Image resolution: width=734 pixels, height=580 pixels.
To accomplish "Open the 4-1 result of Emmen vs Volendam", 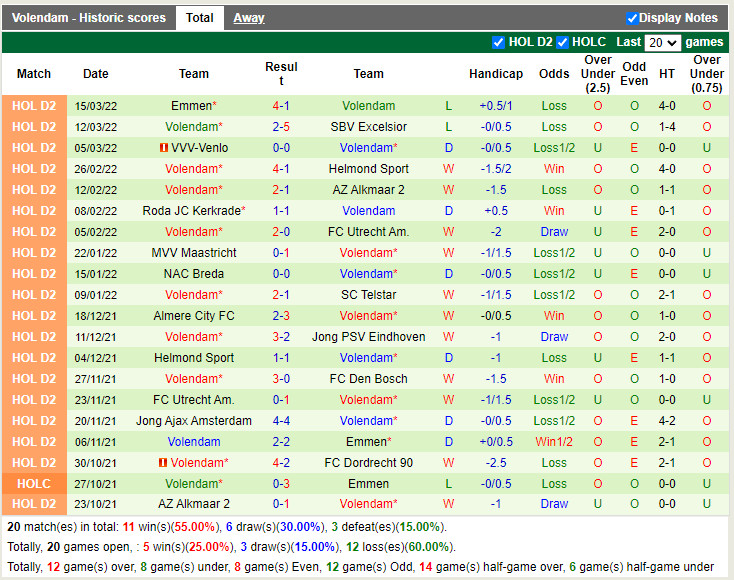I will (x=281, y=106).
